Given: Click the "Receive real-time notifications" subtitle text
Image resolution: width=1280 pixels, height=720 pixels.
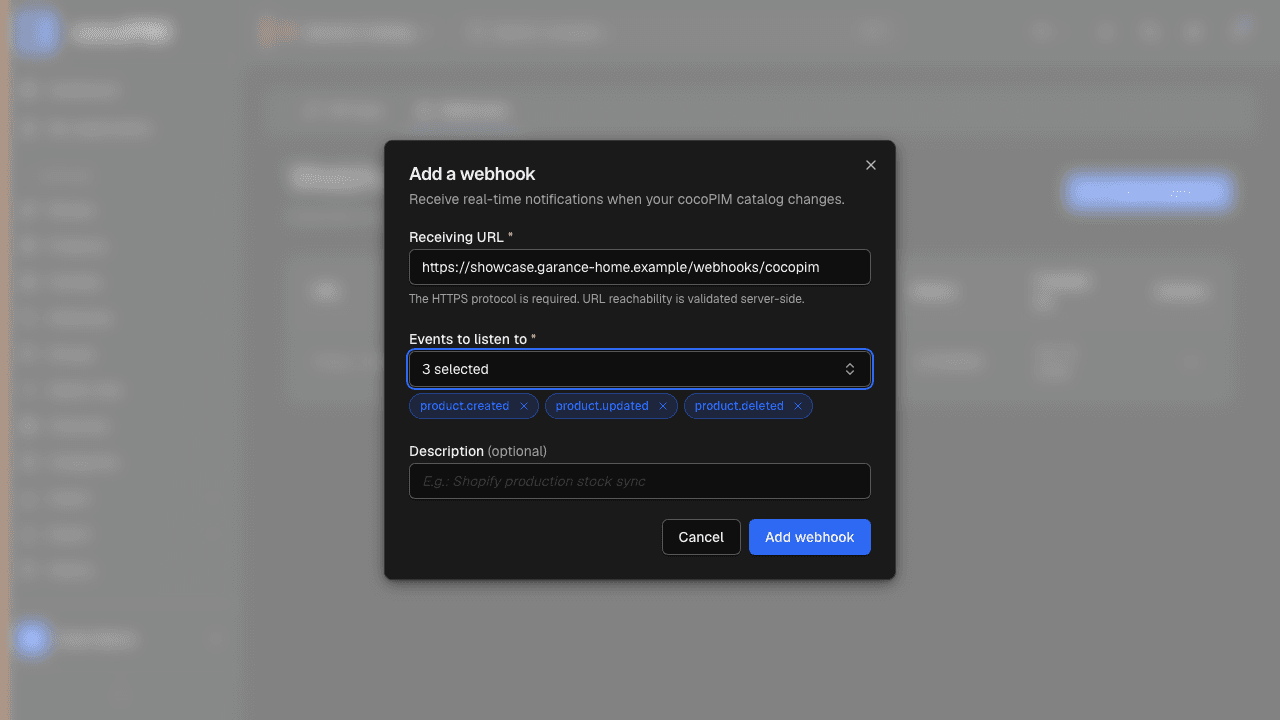Looking at the screenshot, I should pos(627,199).
